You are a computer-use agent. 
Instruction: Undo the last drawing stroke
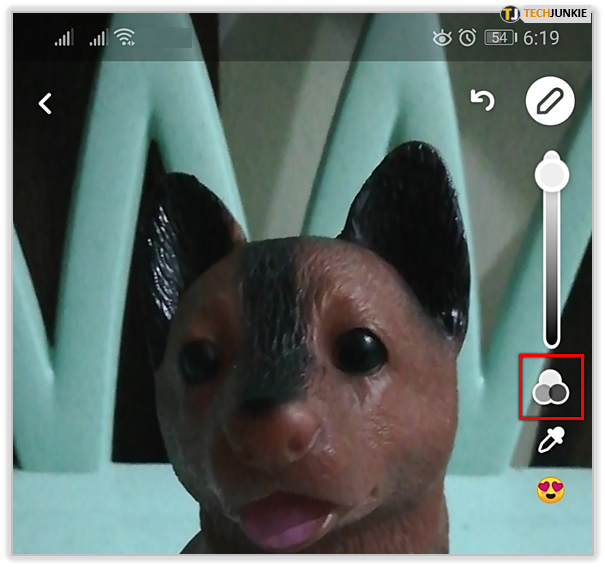483,100
